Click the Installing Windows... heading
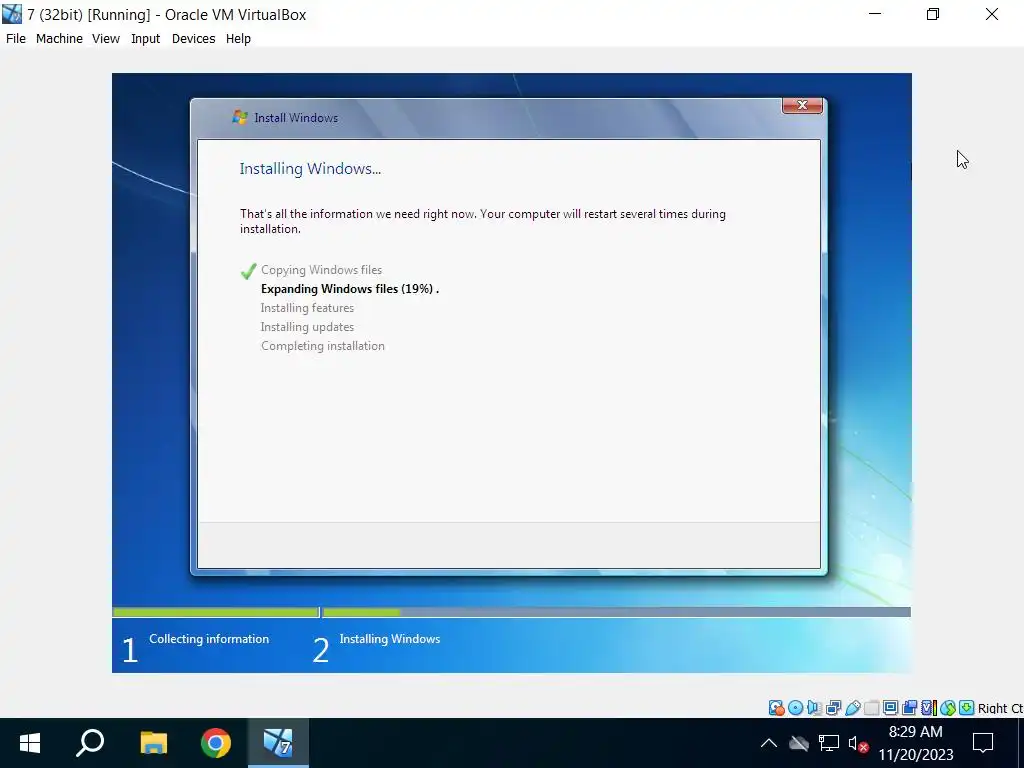This screenshot has height=768, width=1024. coord(310,168)
